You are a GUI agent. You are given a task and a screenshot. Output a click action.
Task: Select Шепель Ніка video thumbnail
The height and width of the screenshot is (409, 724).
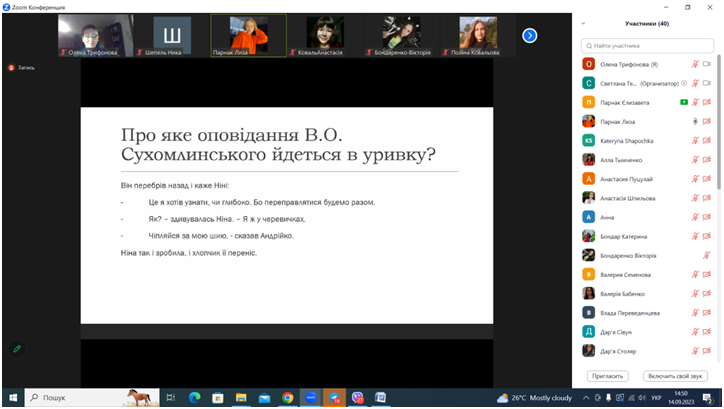pos(171,35)
